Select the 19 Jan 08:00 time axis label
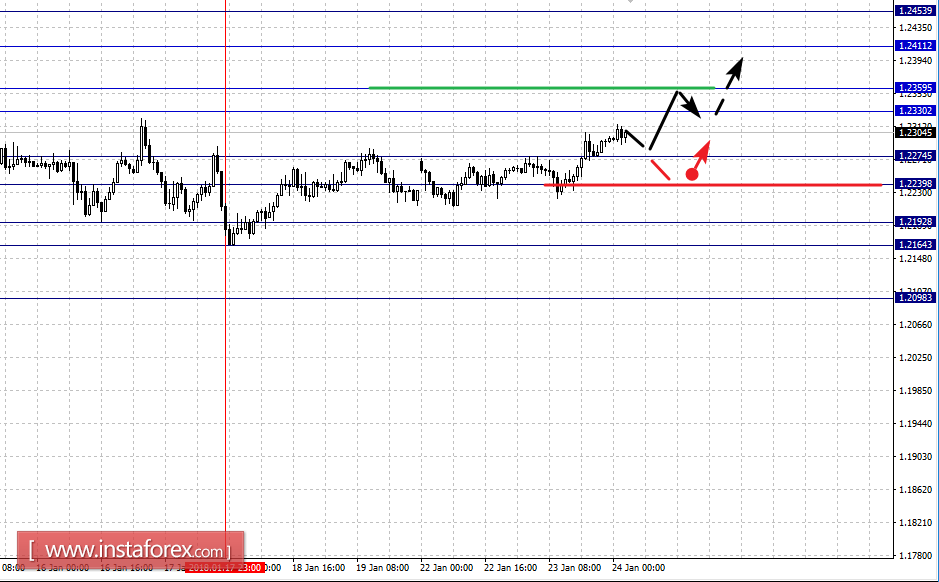This screenshot has height=582, width=939. click(x=383, y=568)
